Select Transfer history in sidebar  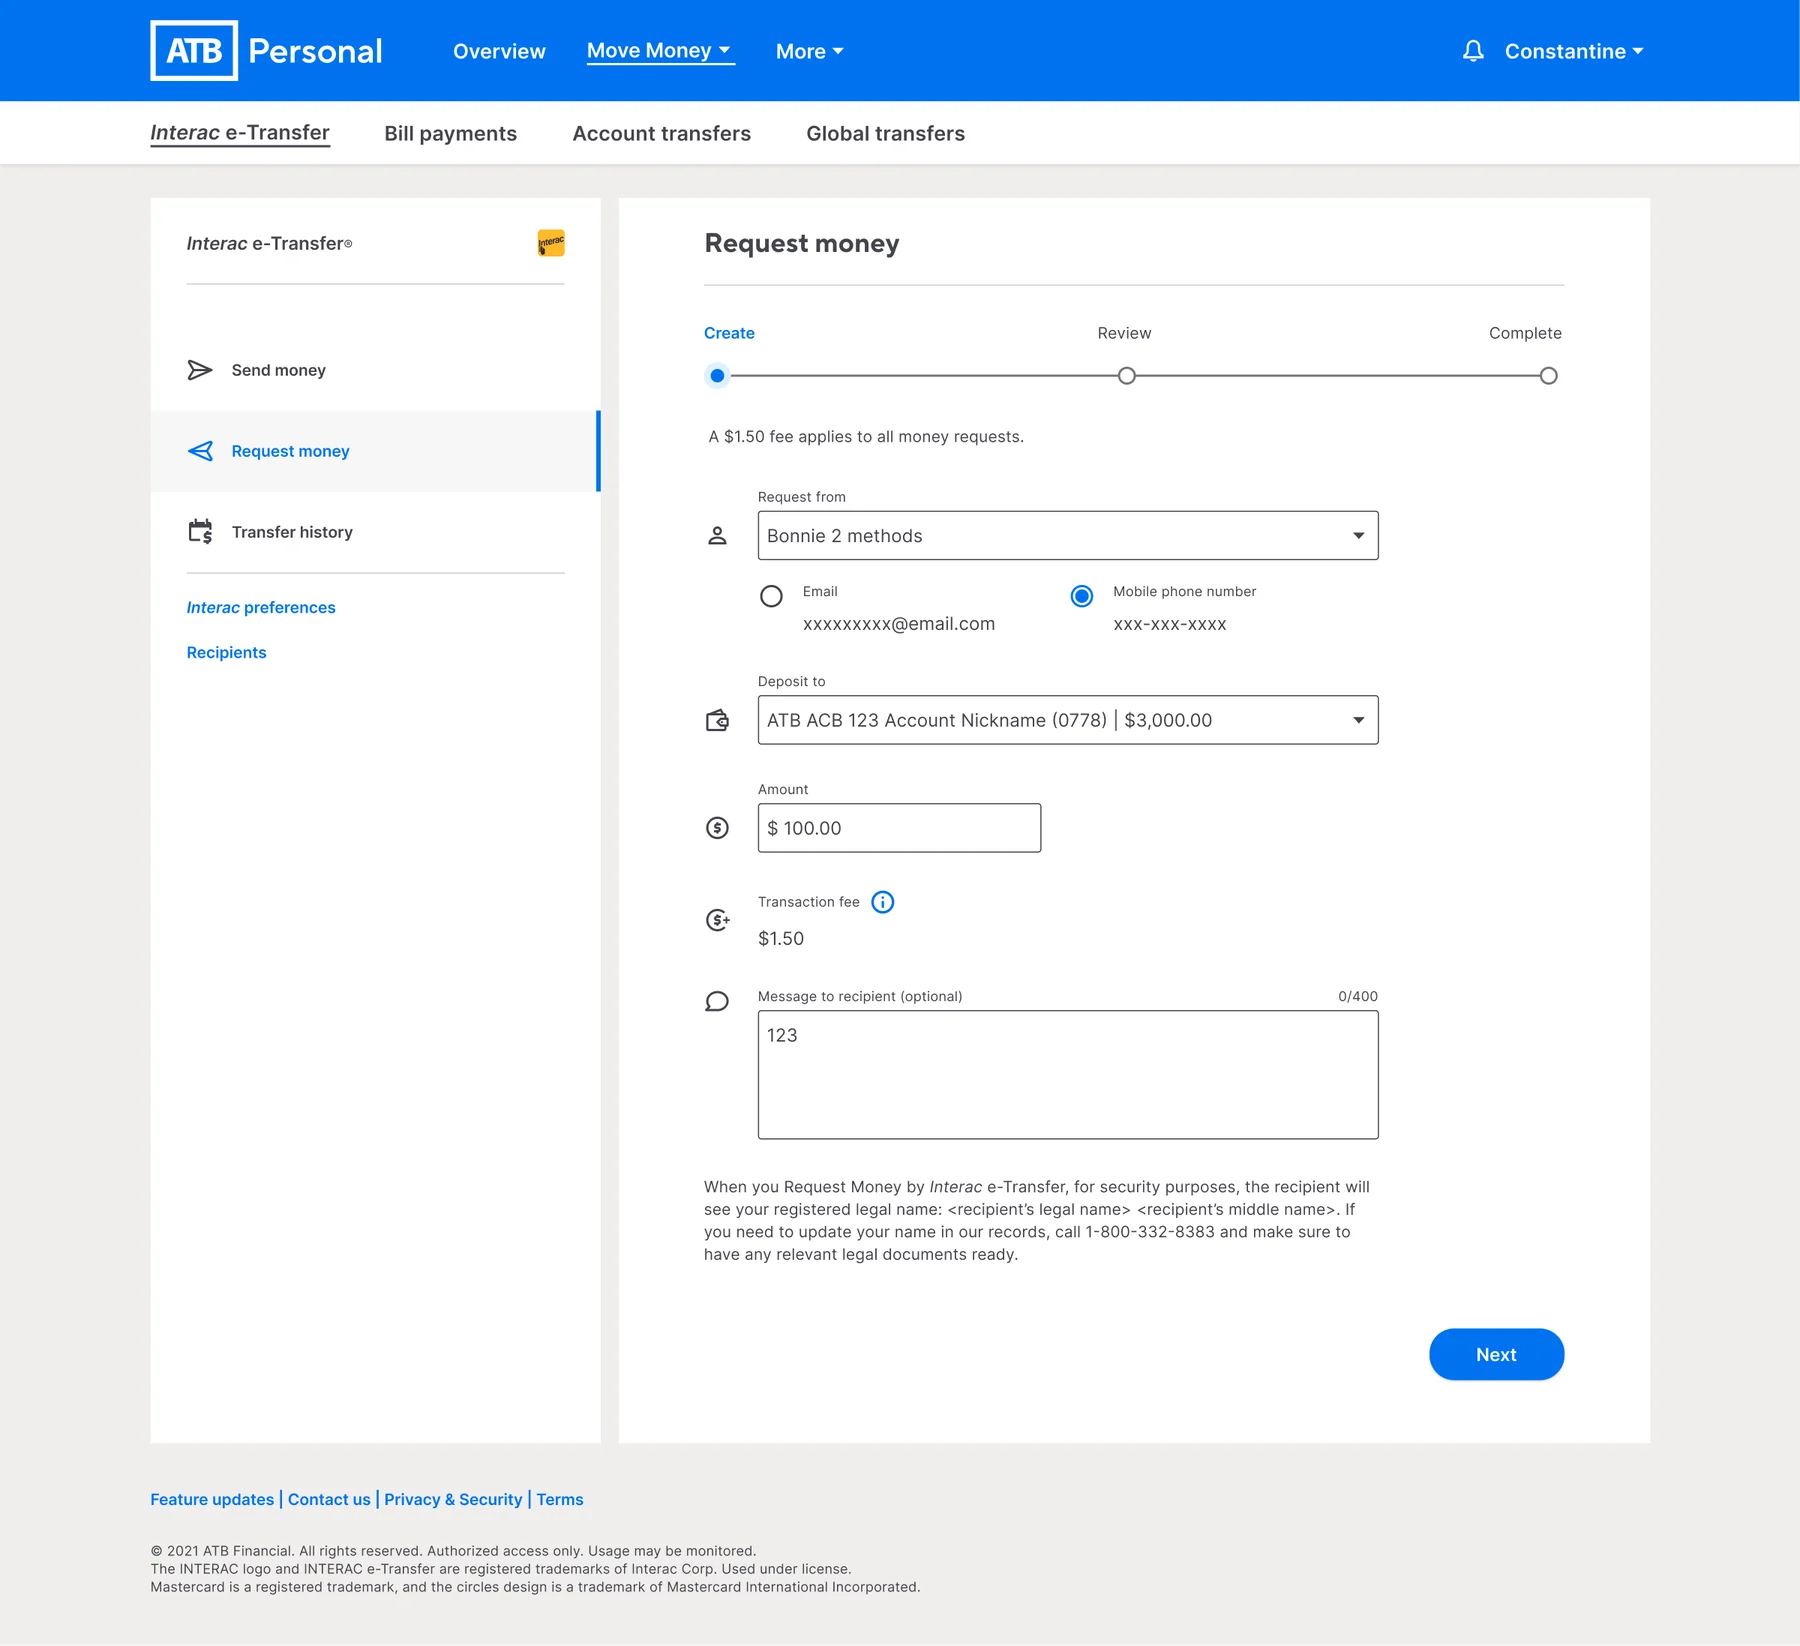(x=375, y=532)
